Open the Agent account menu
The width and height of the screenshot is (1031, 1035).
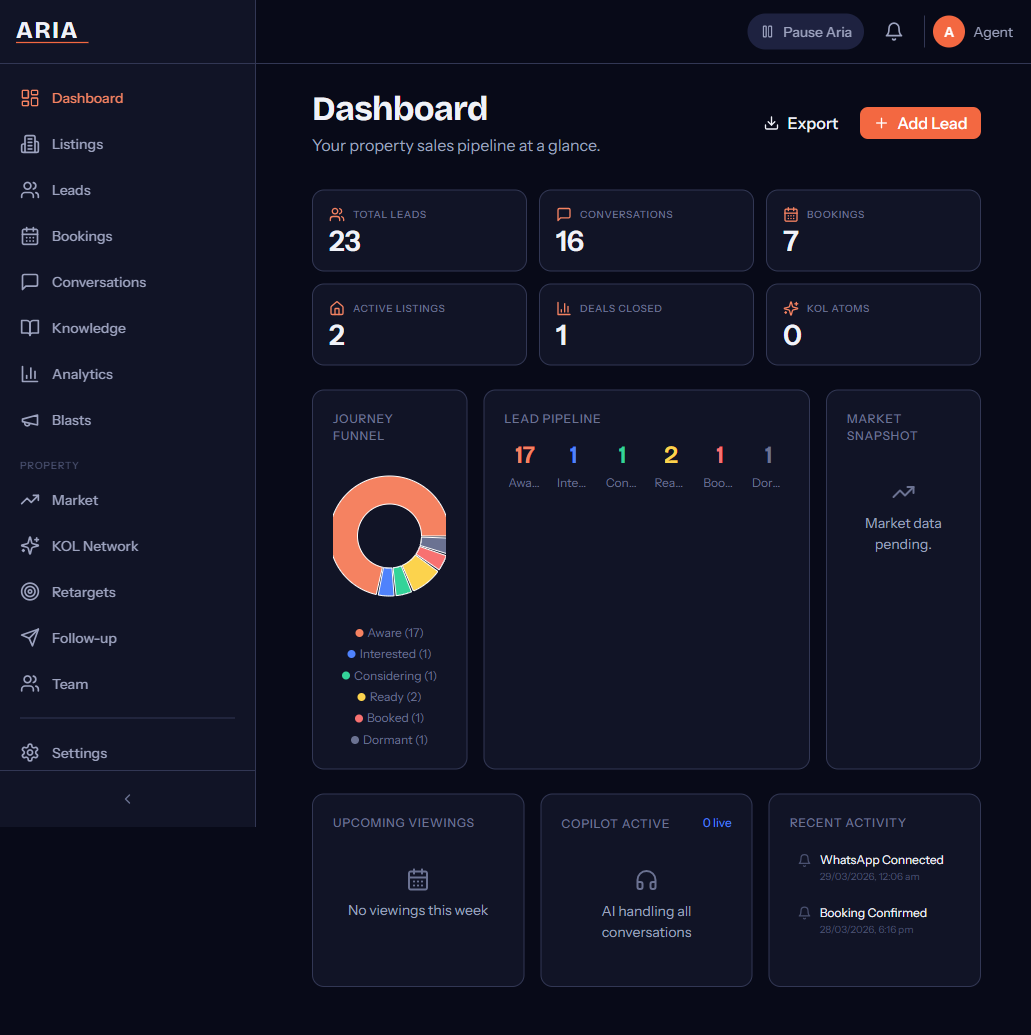coord(971,31)
